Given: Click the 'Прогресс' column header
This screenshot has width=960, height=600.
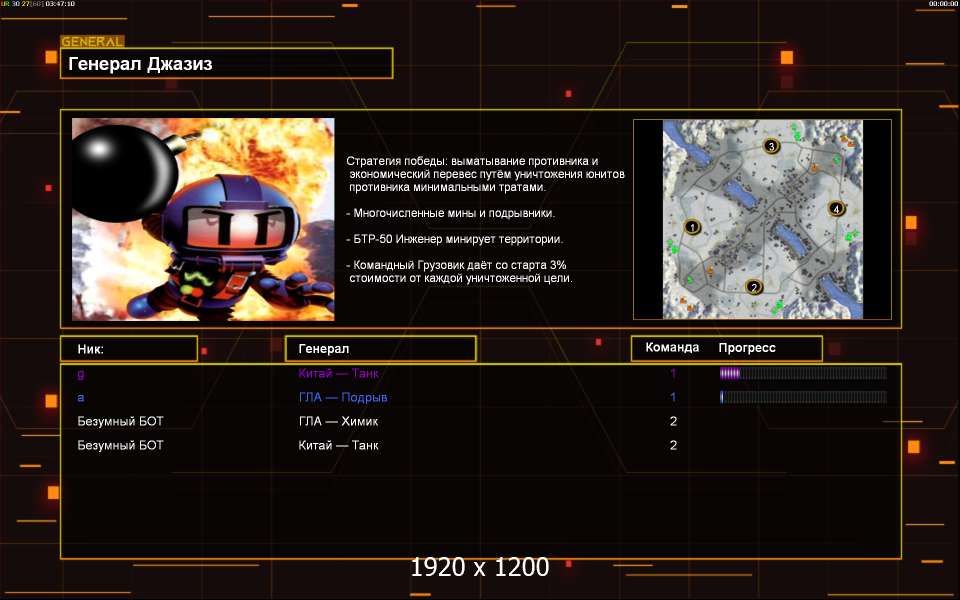Looking at the screenshot, I should [747, 348].
